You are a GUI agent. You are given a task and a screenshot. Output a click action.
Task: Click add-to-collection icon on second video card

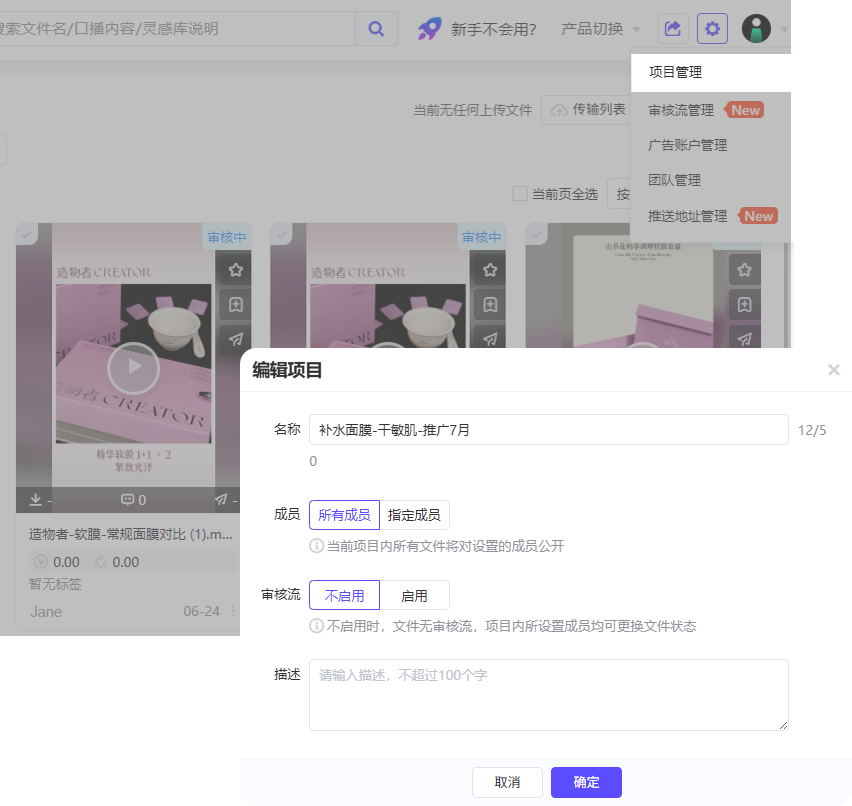pyautogui.click(x=489, y=305)
